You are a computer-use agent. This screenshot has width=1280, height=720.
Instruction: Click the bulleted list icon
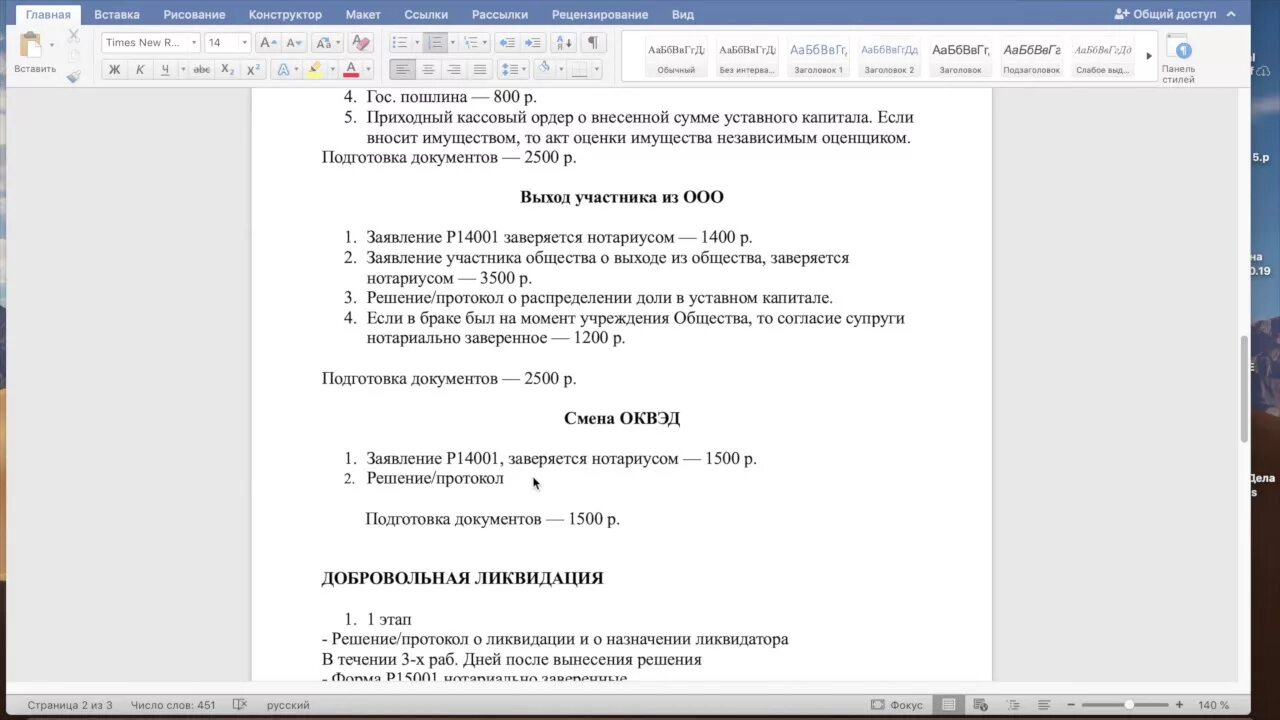coord(399,43)
